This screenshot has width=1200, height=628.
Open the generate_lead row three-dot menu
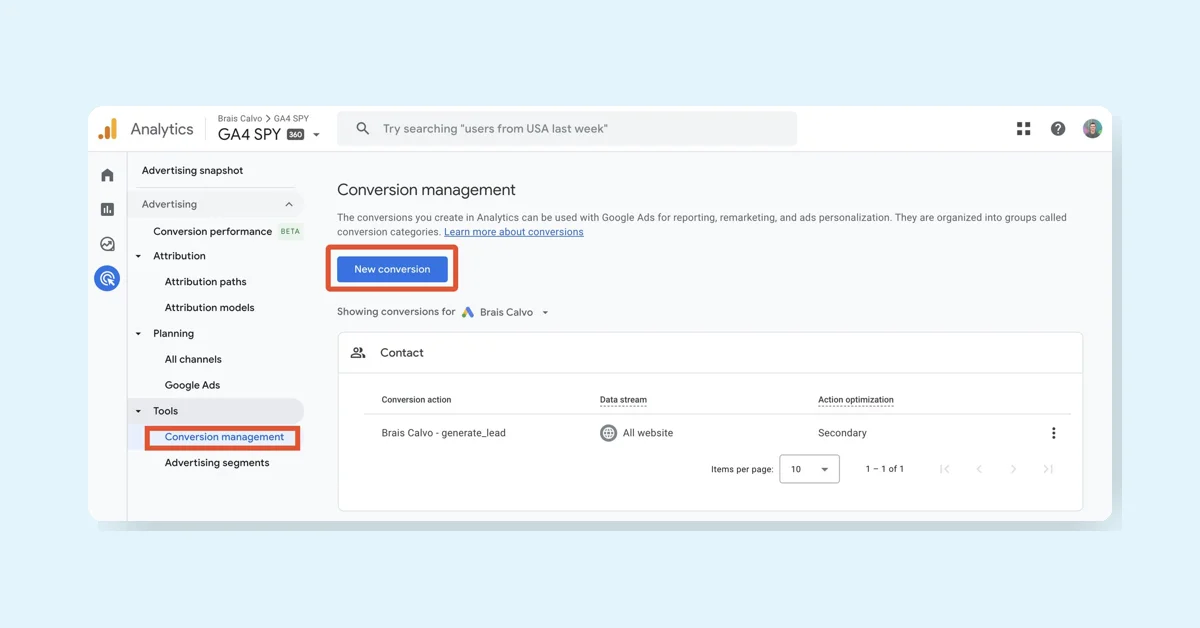(x=1053, y=433)
